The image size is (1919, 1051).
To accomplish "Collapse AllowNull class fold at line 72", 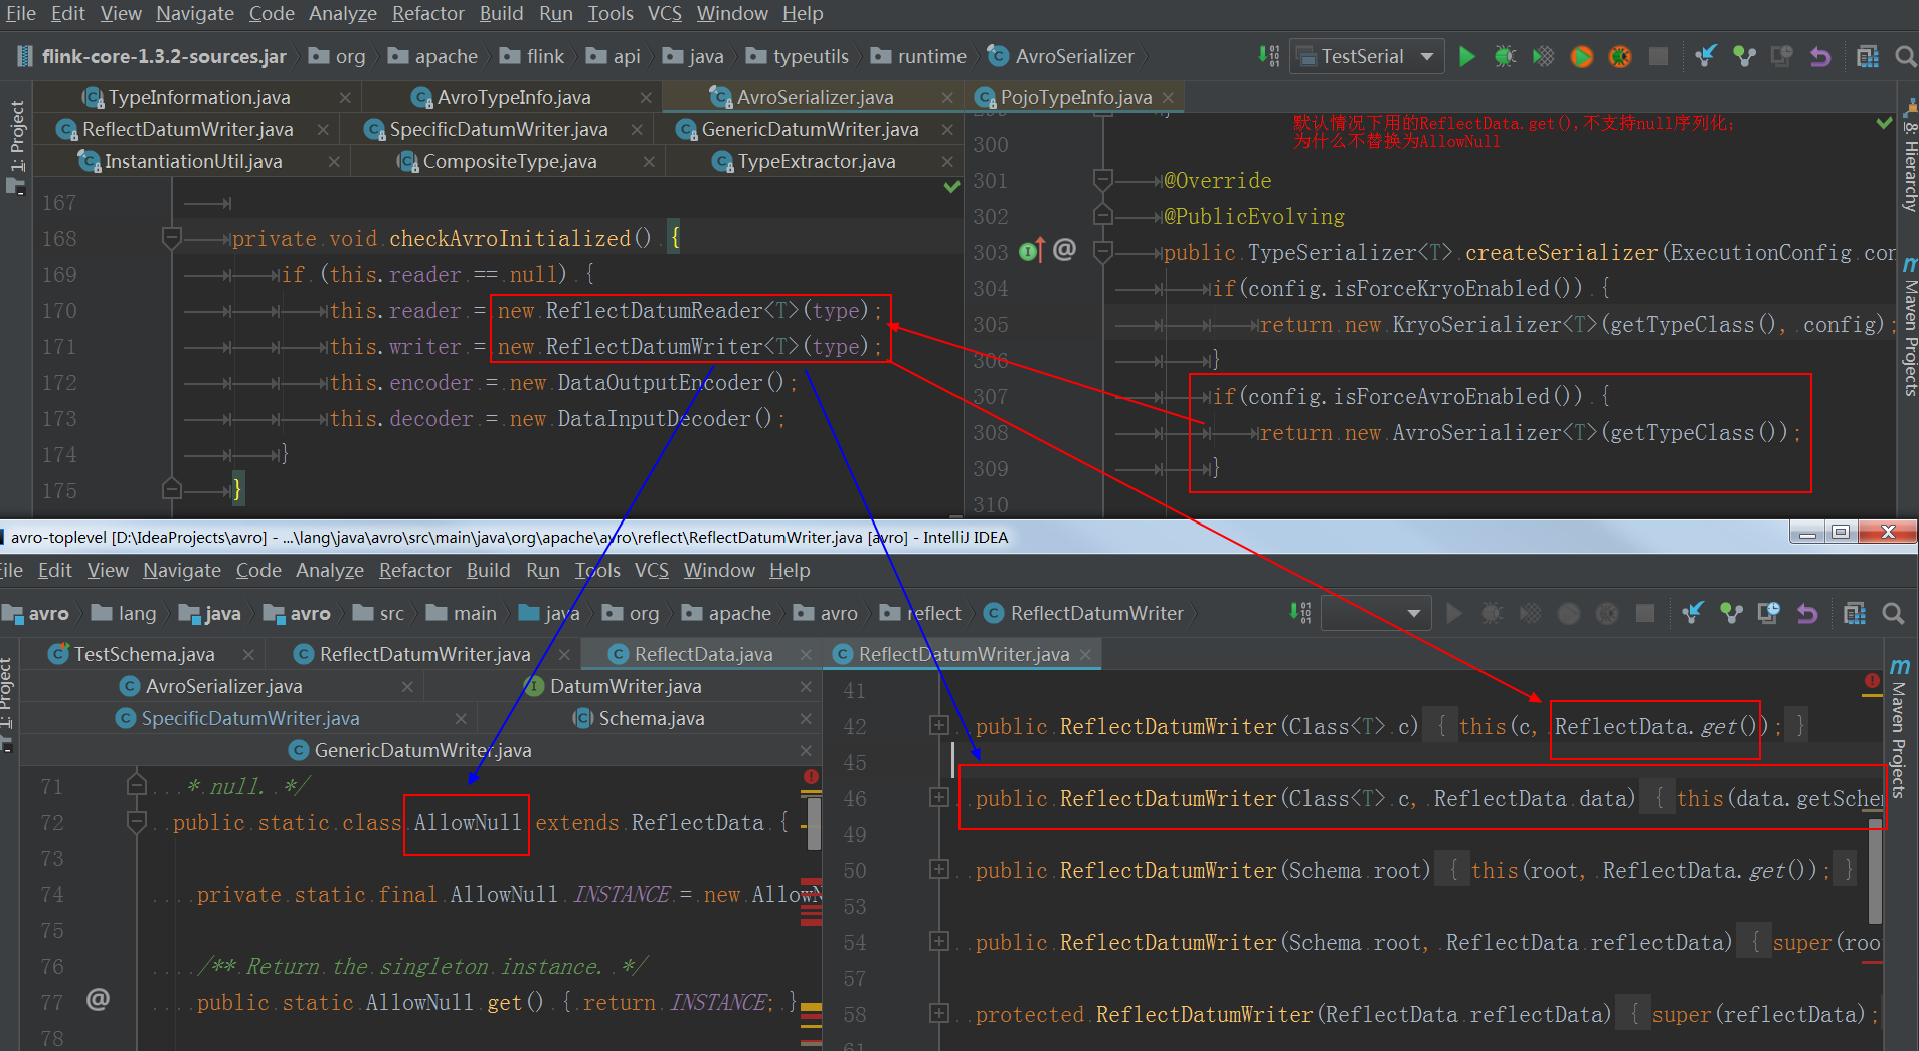I will tap(137, 822).
